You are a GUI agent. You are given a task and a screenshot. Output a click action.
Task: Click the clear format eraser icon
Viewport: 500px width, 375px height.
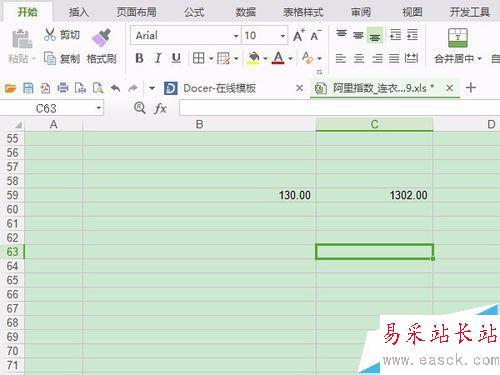pyautogui.click(x=307, y=58)
